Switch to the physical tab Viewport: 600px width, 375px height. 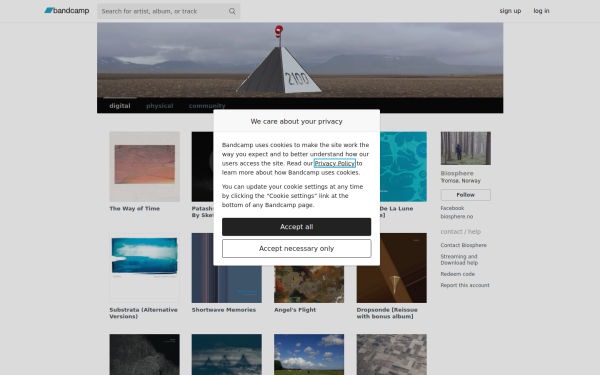coord(160,106)
